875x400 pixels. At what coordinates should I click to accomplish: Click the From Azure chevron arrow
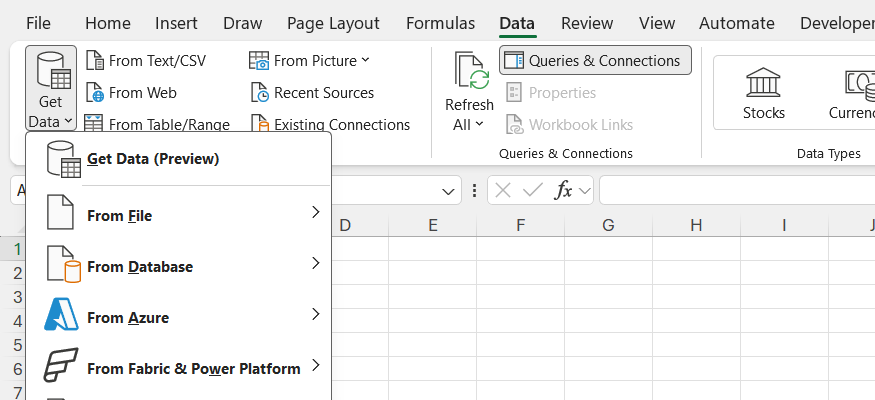click(316, 314)
